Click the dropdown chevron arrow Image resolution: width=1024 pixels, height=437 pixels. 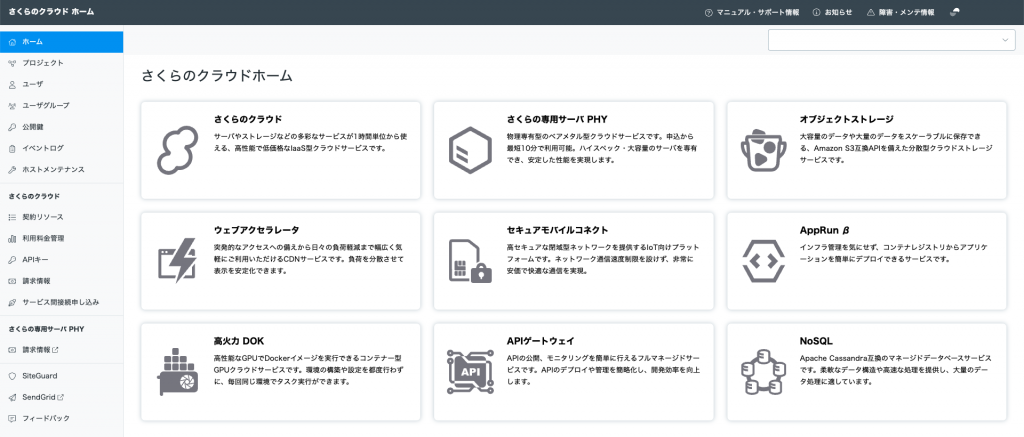tap(1005, 40)
